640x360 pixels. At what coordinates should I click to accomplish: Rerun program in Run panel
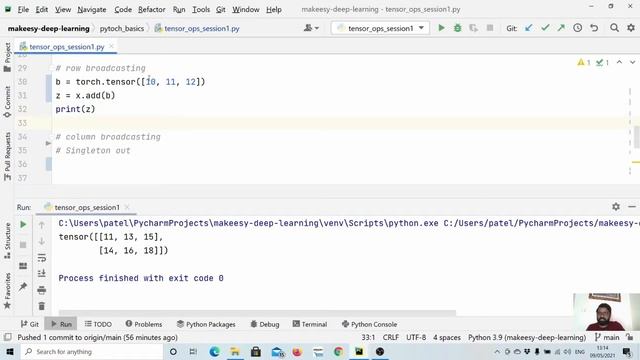pos(23,224)
